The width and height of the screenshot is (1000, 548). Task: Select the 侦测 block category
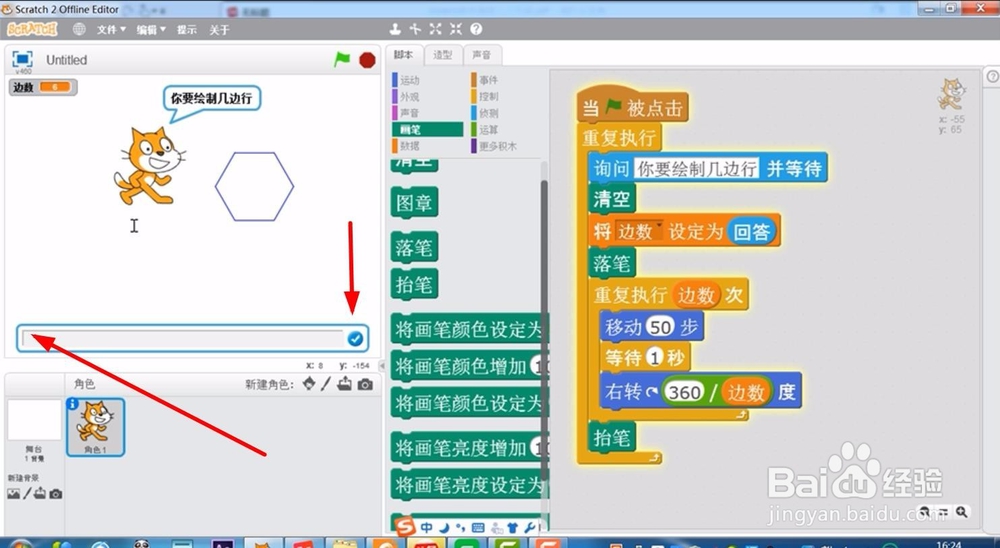point(505,113)
